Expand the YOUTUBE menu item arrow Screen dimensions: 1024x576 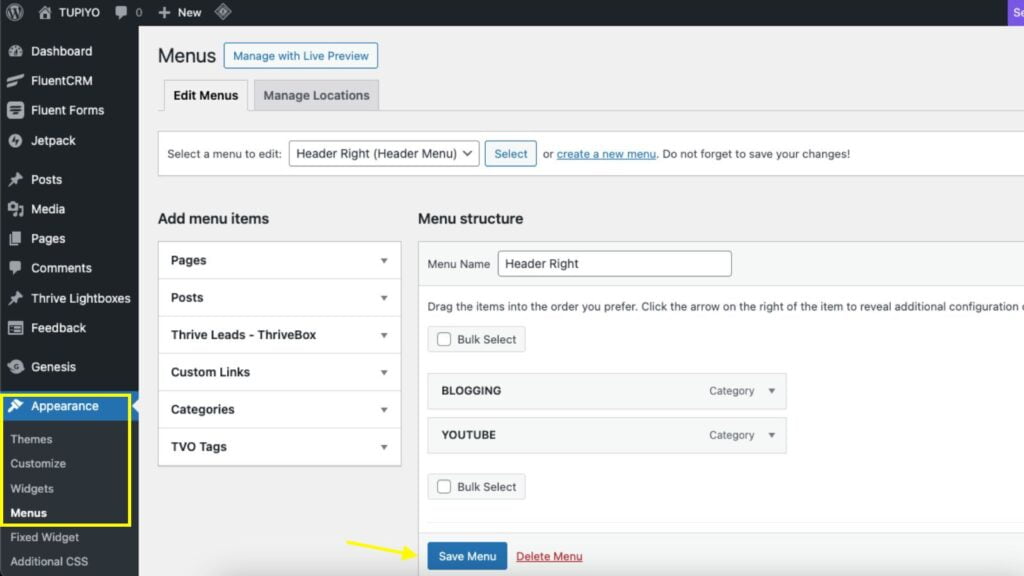[x=771, y=435]
